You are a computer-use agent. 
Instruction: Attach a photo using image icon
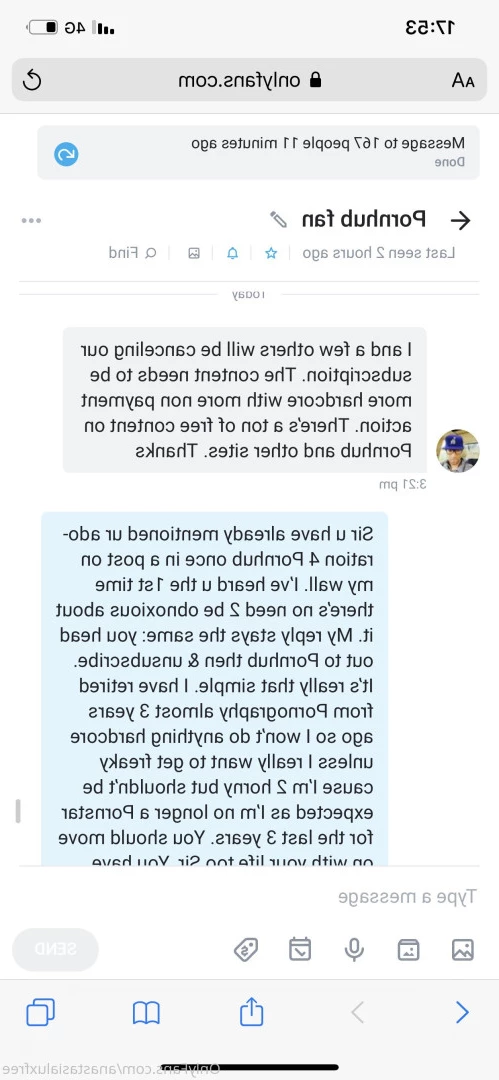tap(462, 950)
